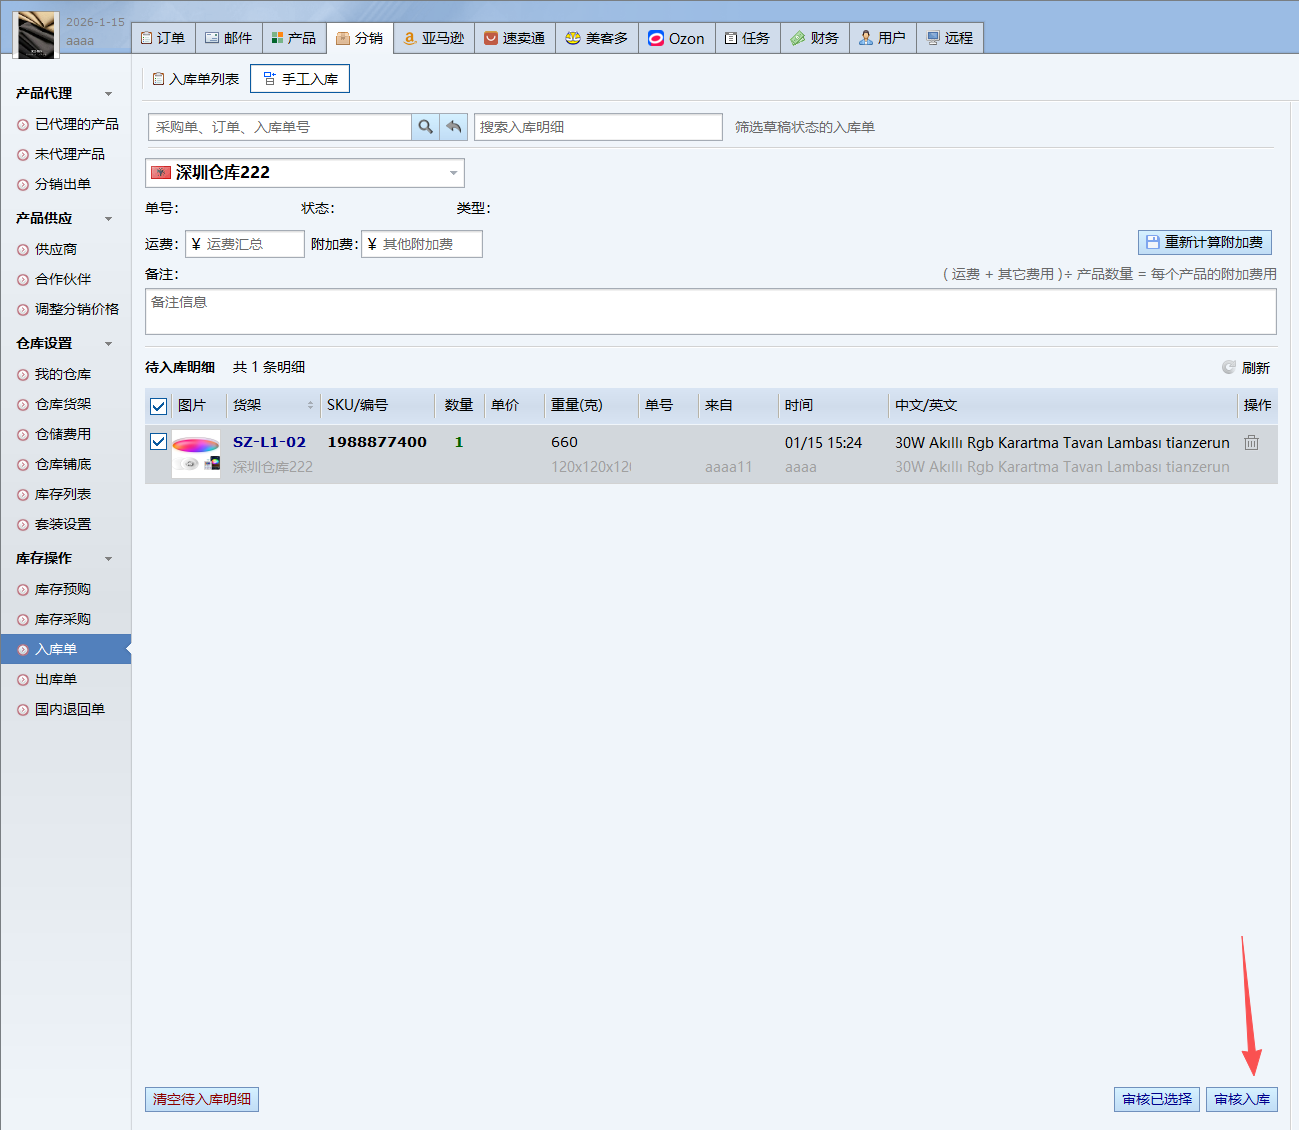Delete the row using trash icon

tap(1251, 442)
